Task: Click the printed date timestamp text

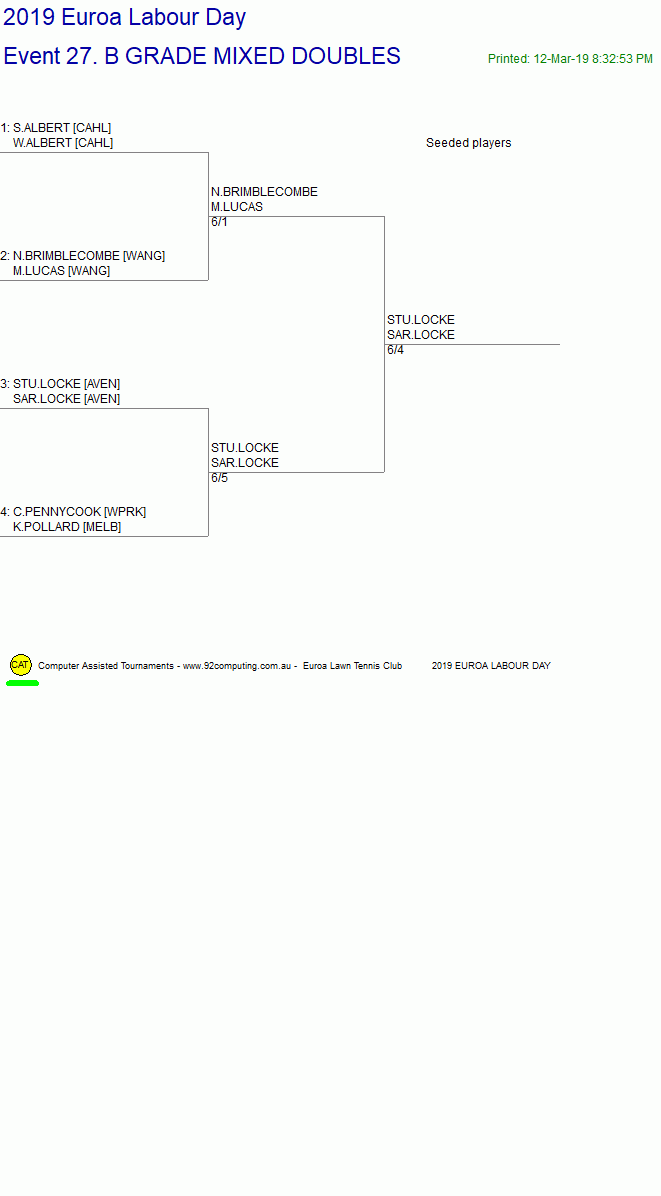Action: click(x=570, y=59)
